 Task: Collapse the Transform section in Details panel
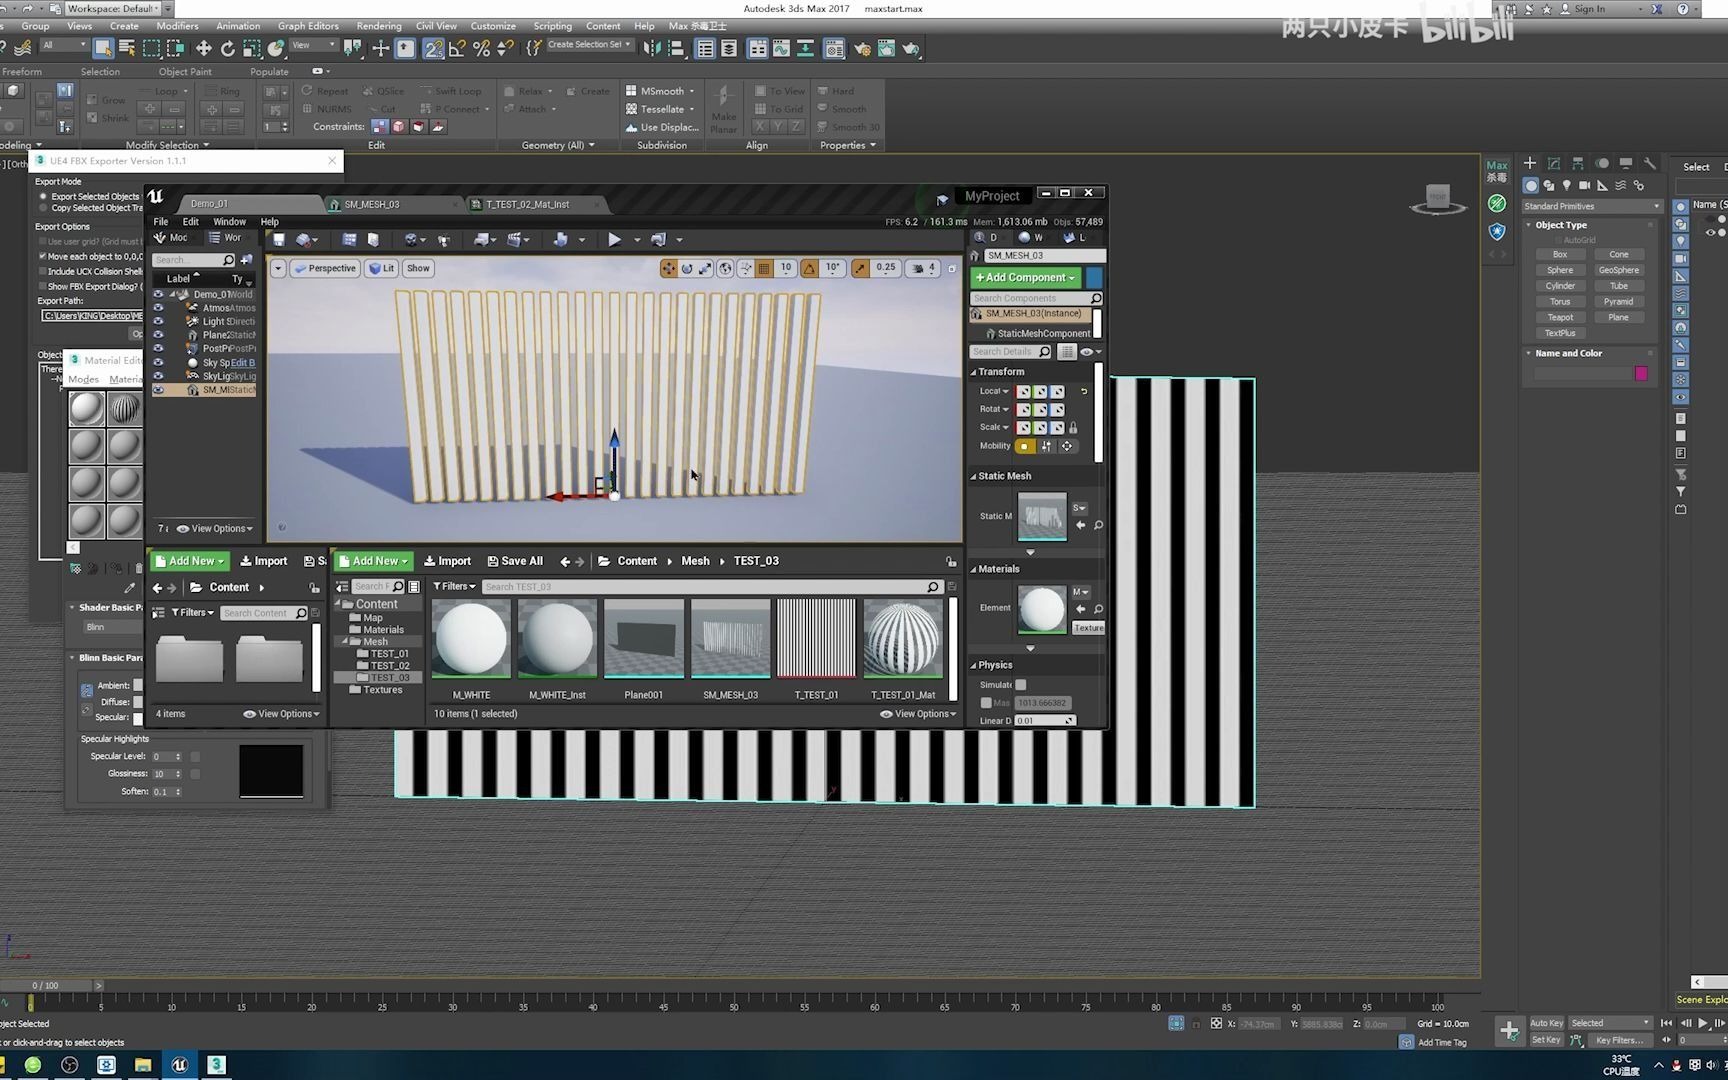click(x=973, y=371)
